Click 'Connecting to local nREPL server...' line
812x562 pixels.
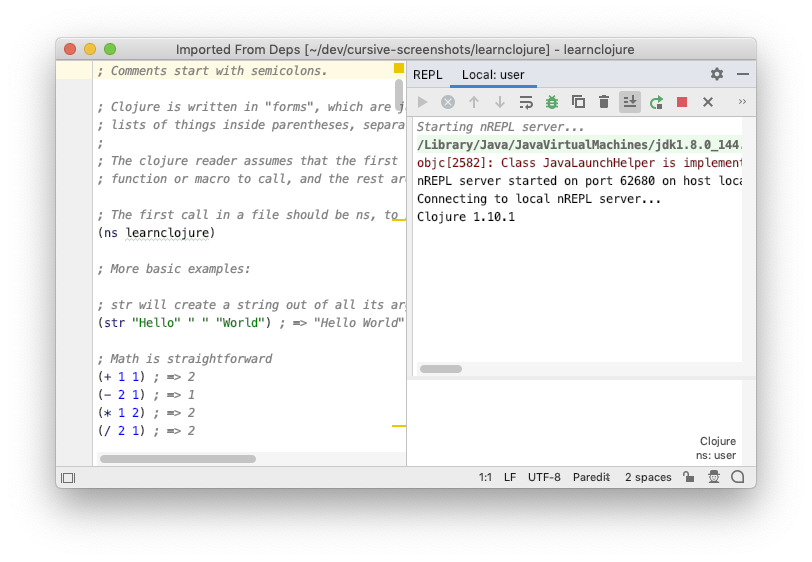[x=539, y=198]
